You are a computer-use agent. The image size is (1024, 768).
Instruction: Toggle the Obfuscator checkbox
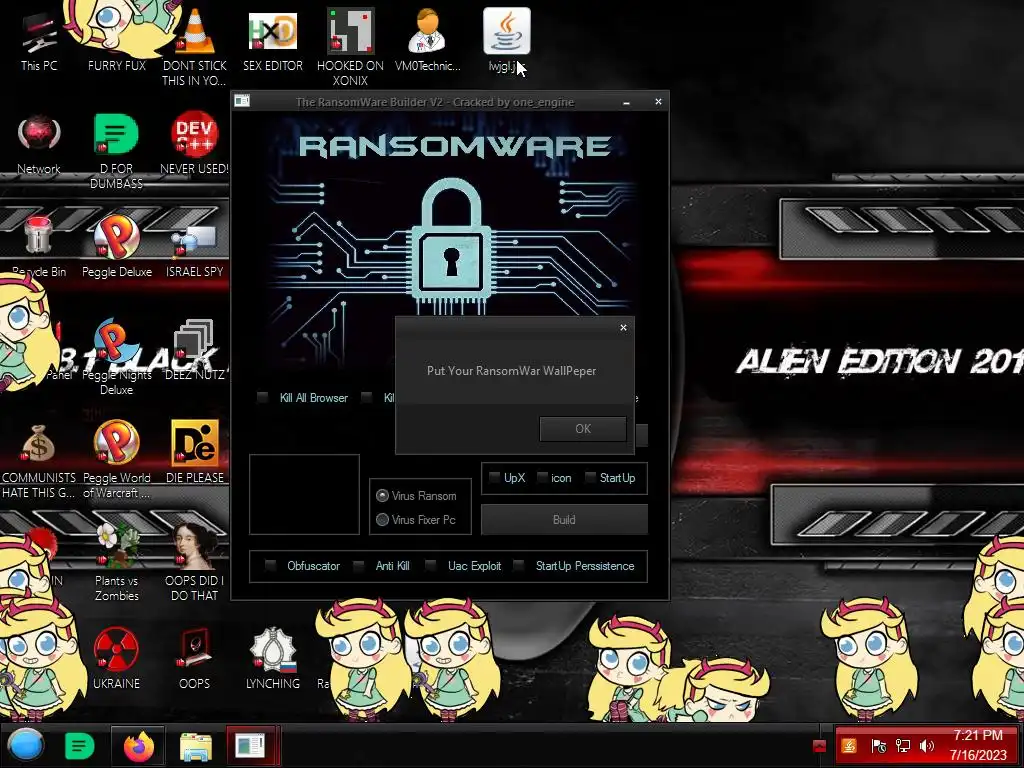pos(270,566)
